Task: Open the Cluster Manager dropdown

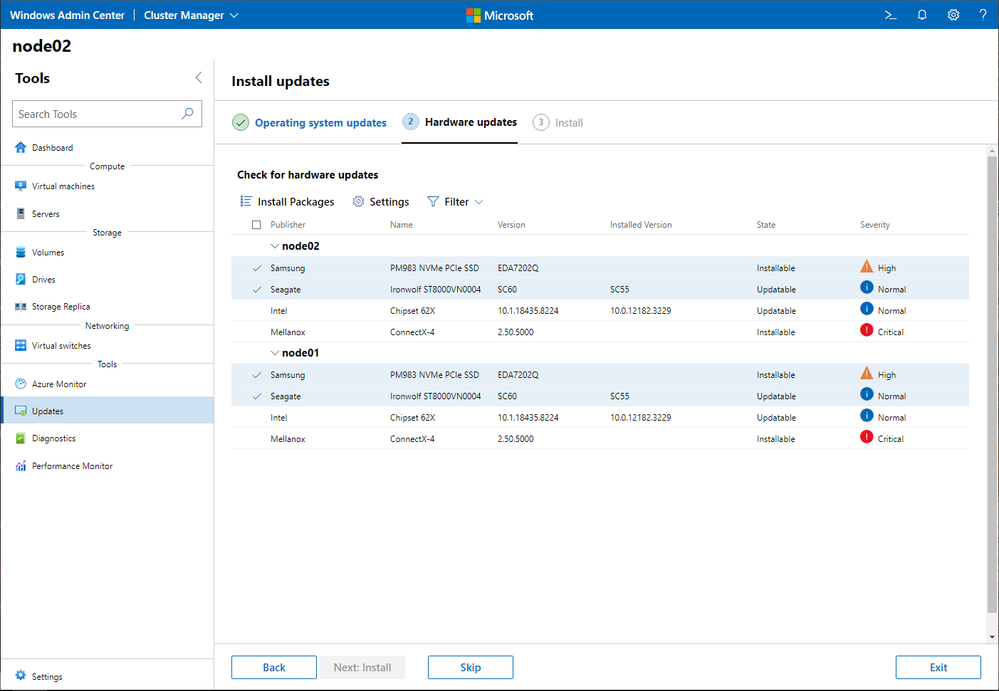Action: point(191,15)
